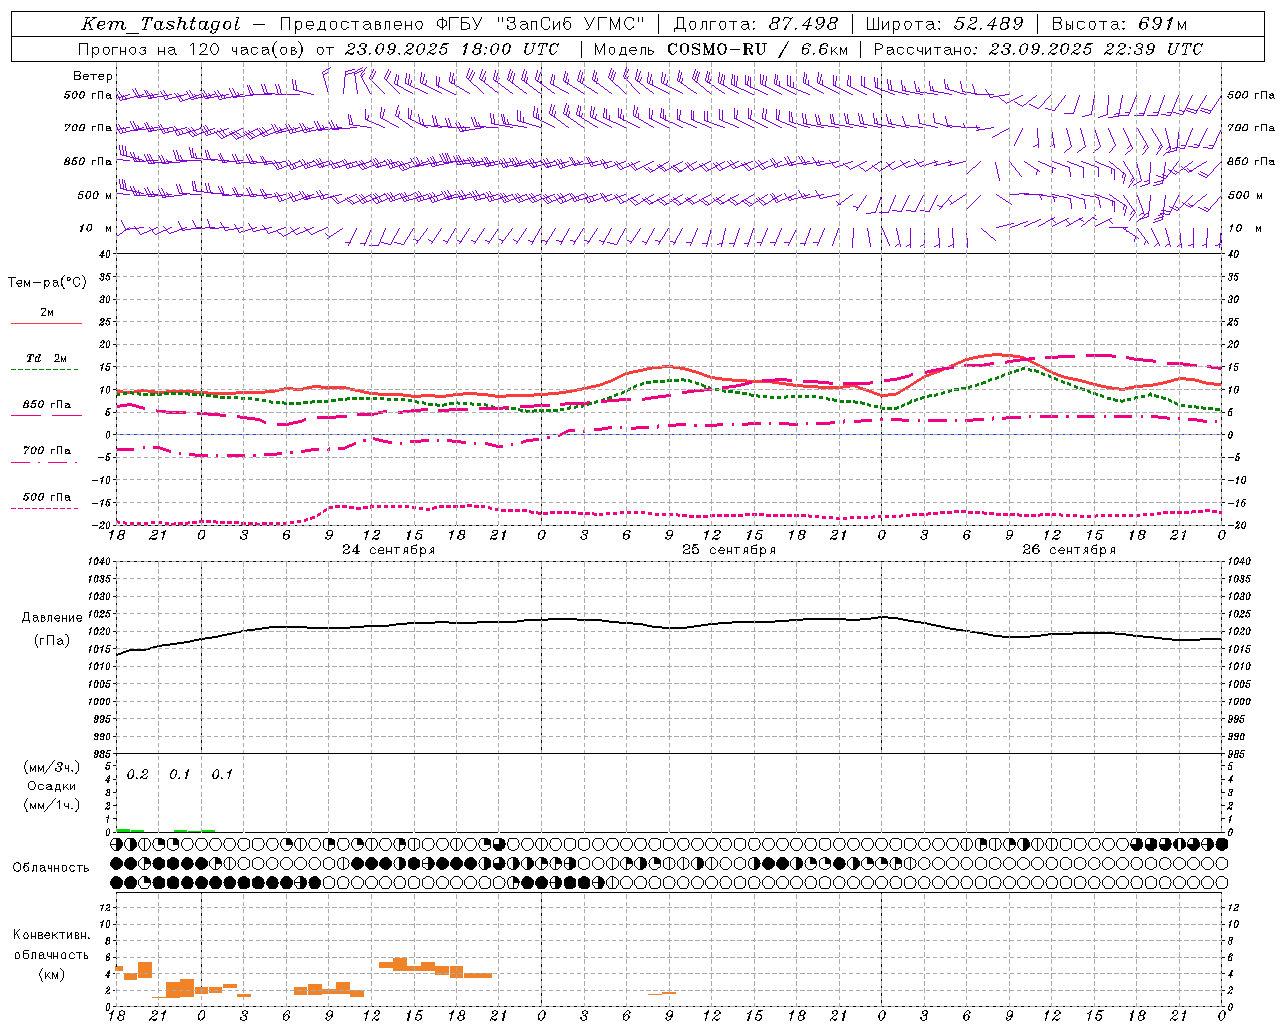Click the Тем-ра(°C) axis label

(x=47, y=283)
